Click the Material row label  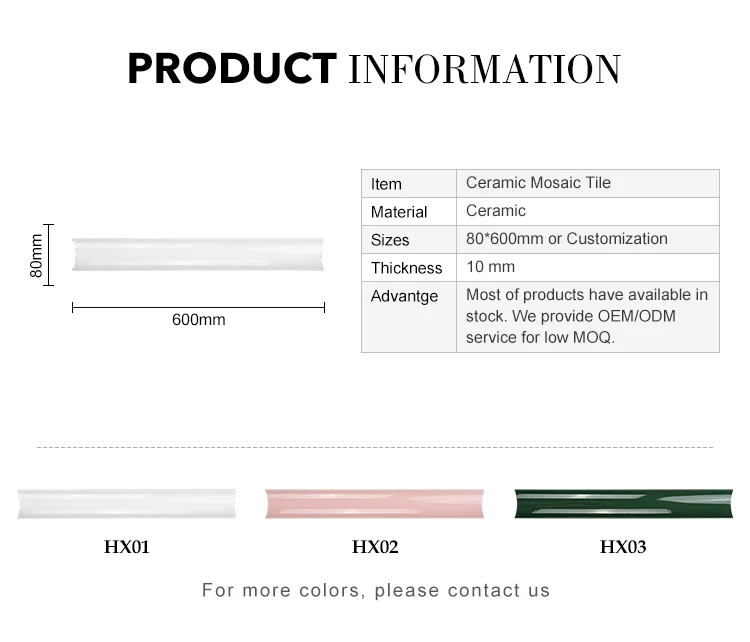(399, 212)
